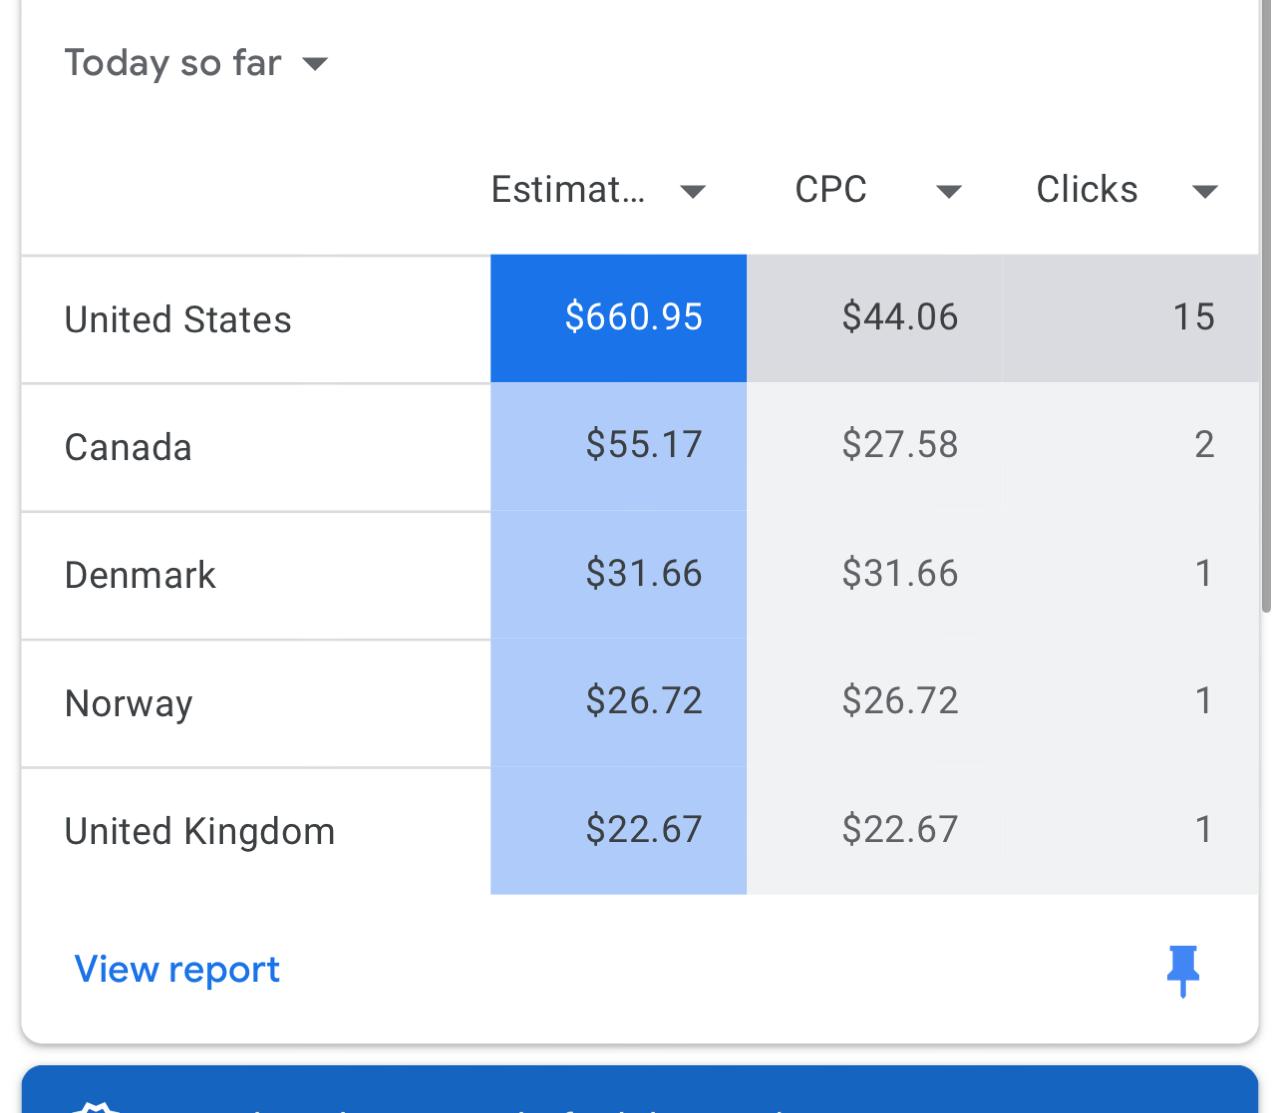This screenshot has width=1280, height=1113.
Task: Select the Denmark row label
Action: pyautogui.click(x=140, y=575)
